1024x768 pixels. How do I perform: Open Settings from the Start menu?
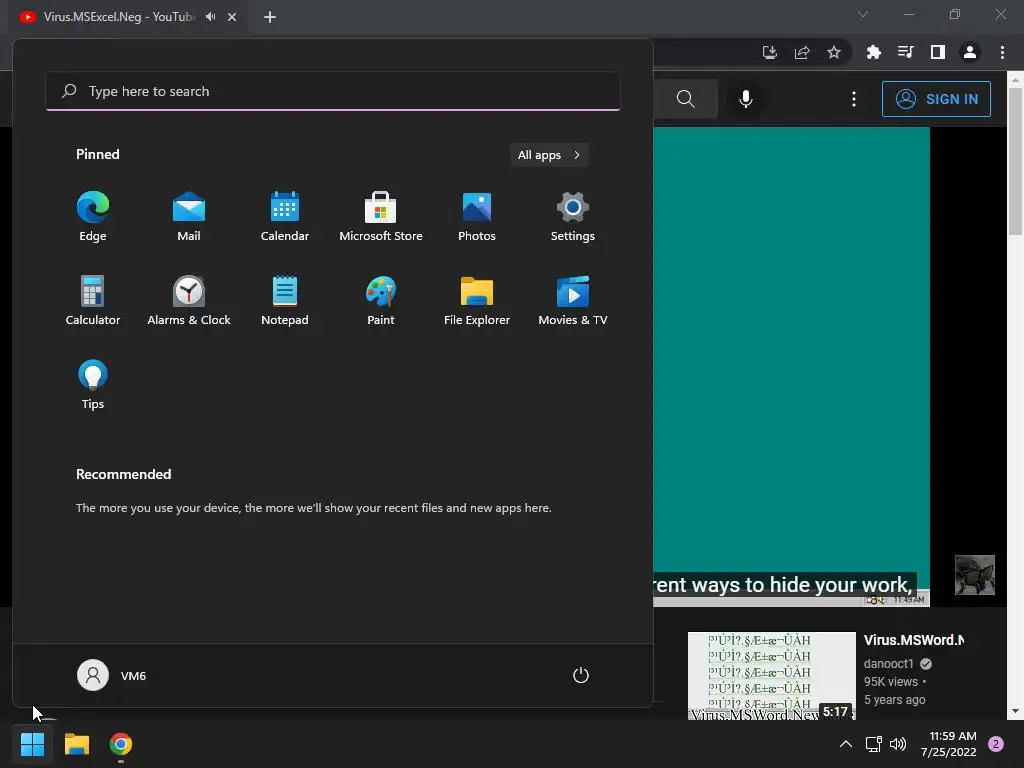tap(573, 216)
